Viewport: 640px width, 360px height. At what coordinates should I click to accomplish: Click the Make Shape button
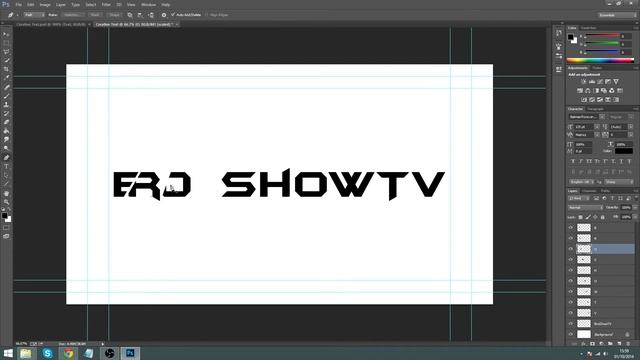click(x=114, y=15)
